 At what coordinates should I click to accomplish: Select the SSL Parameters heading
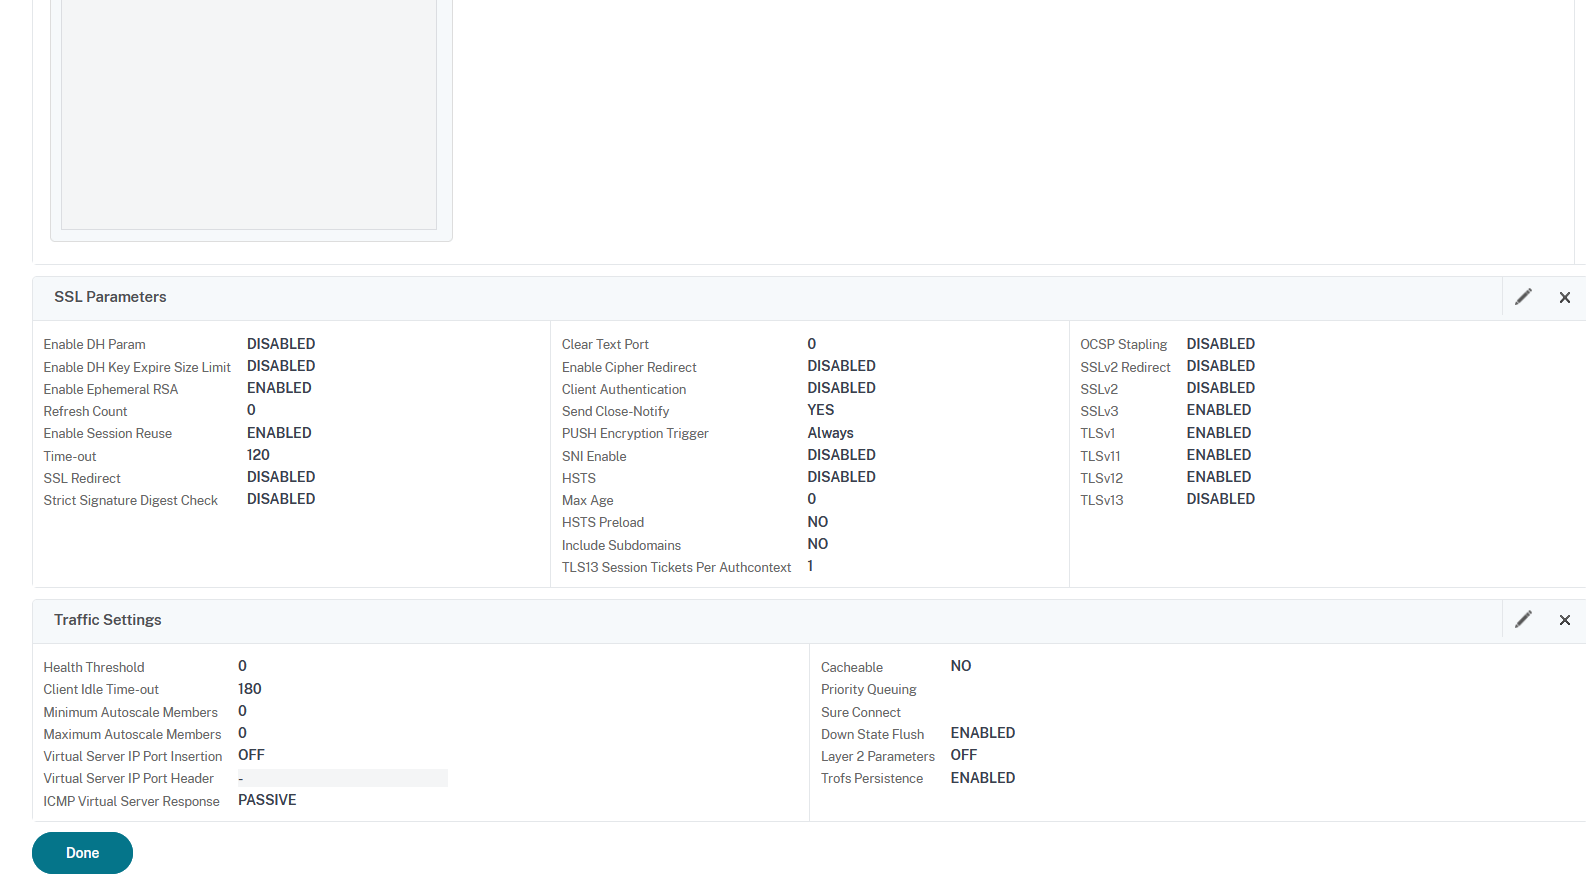coord(110,297)
